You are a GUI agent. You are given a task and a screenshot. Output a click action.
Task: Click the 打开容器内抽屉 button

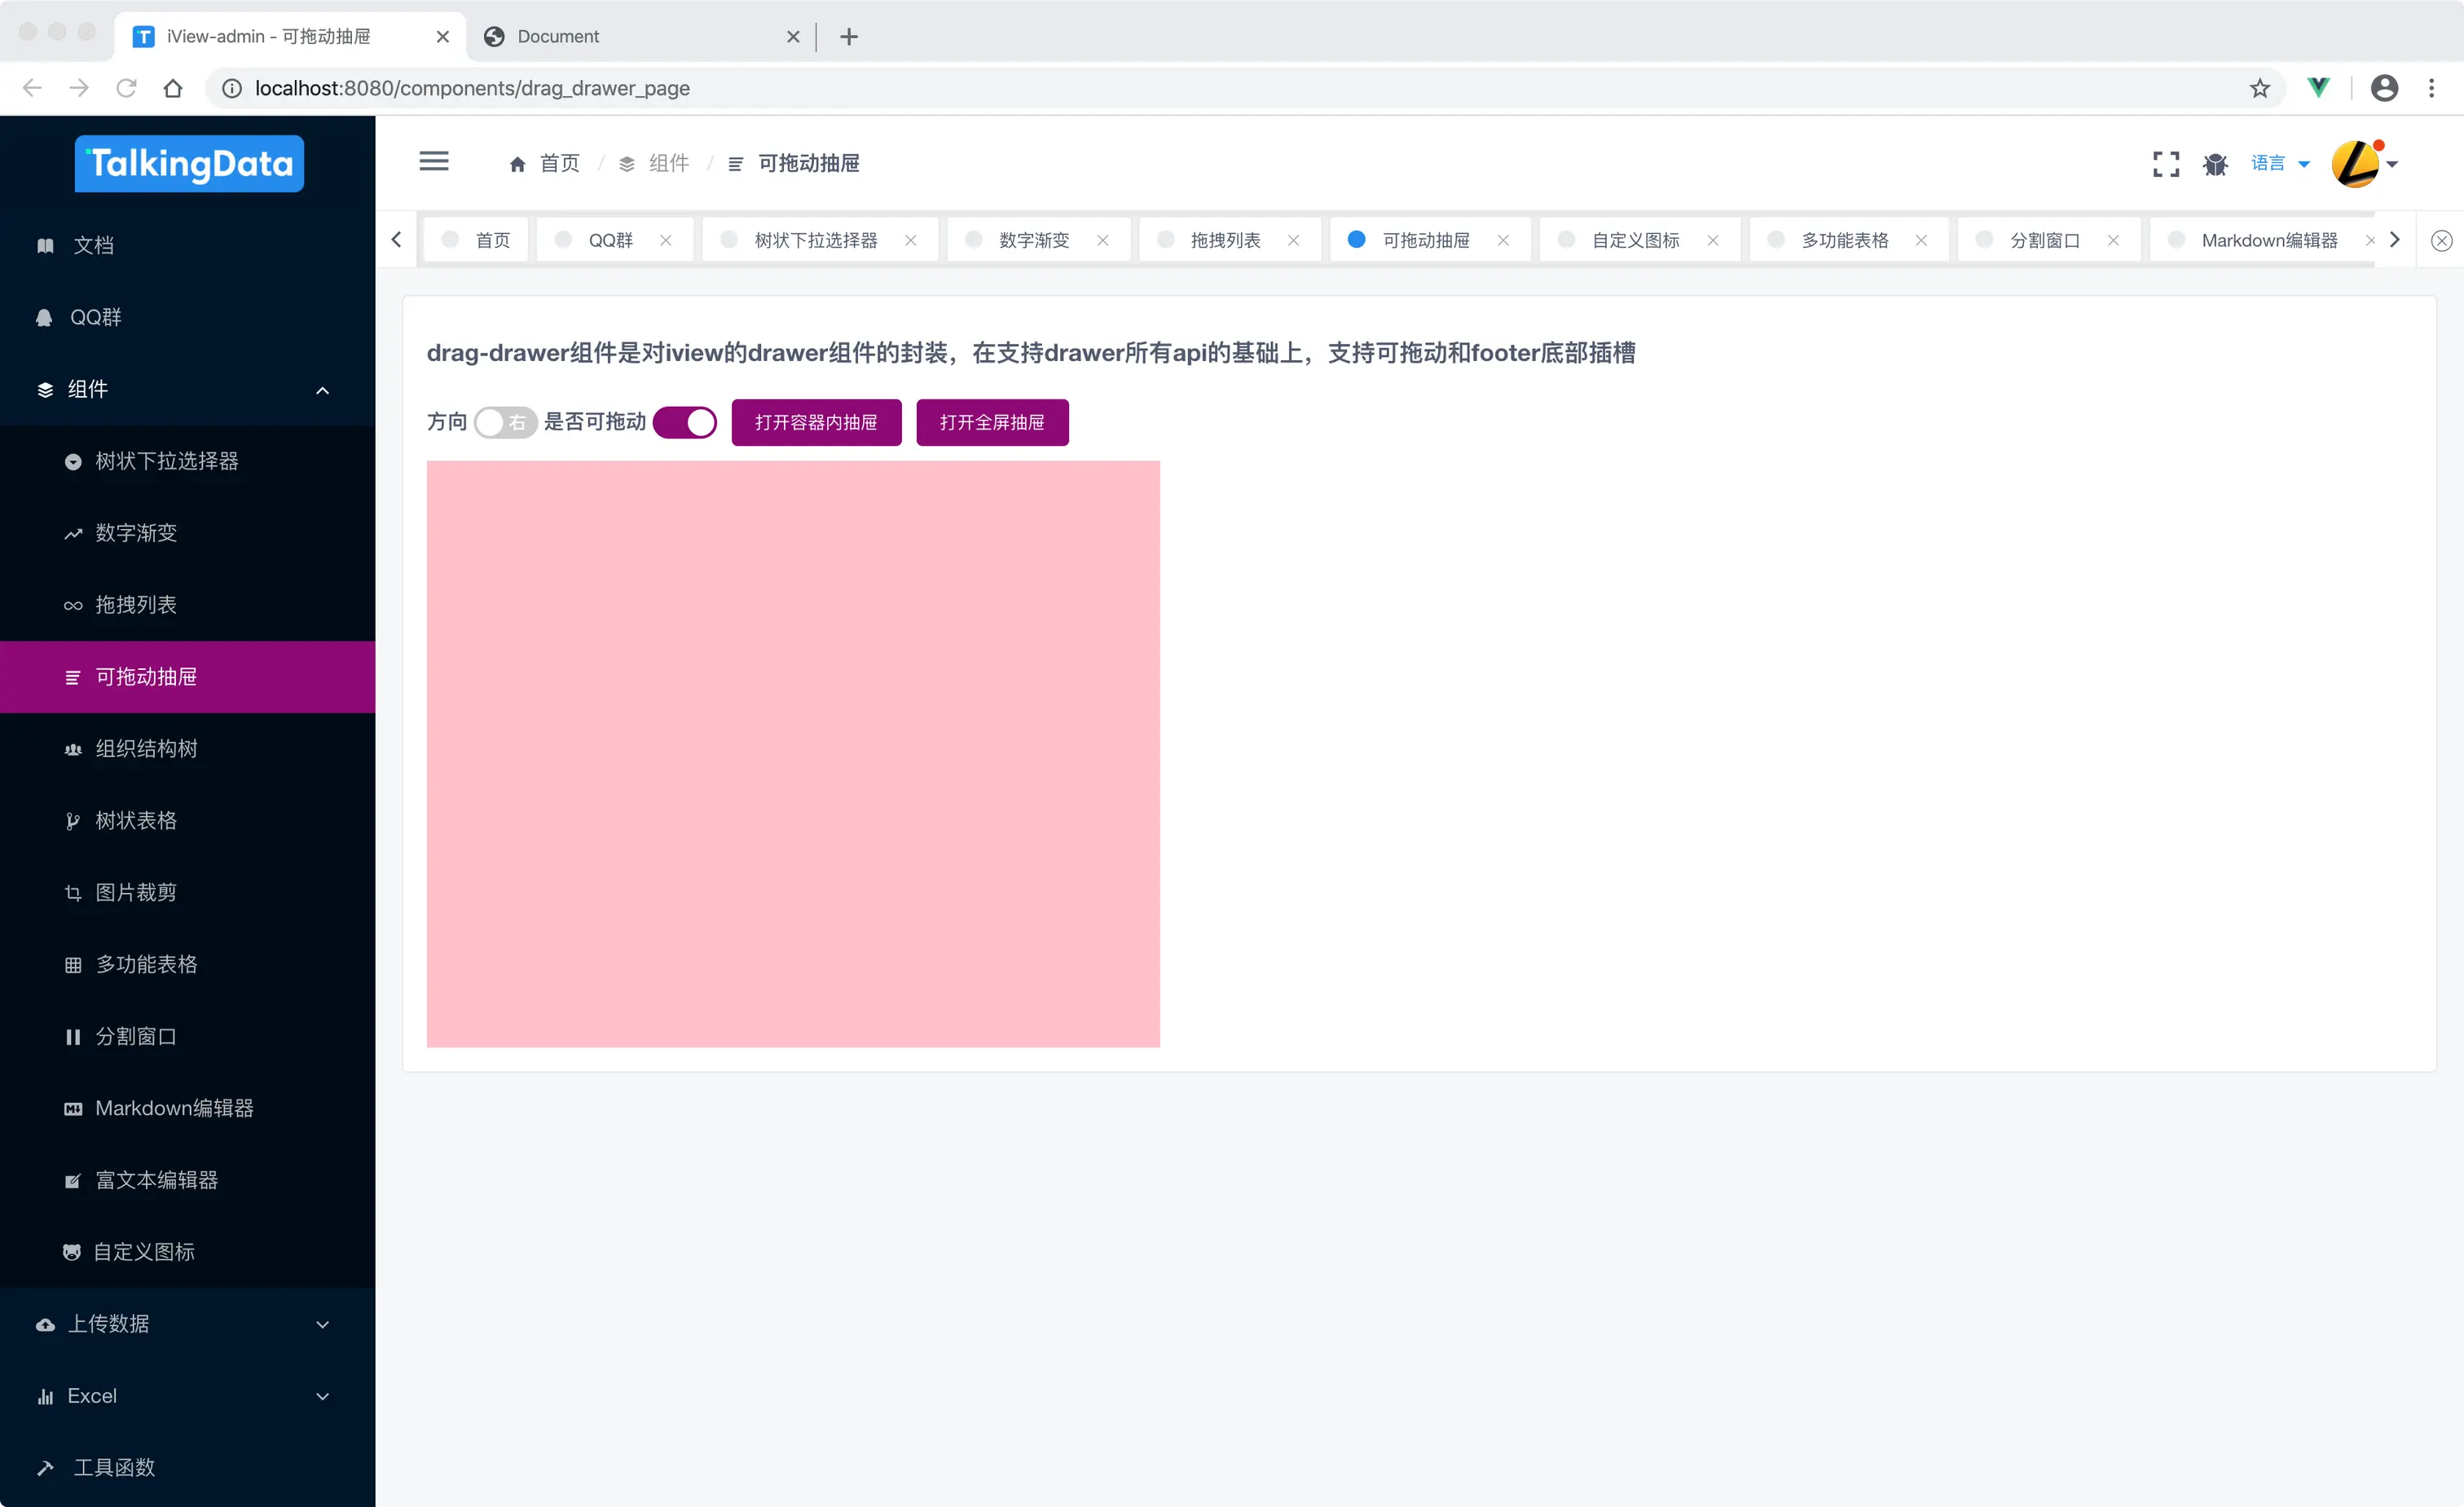tap(816, 422)
